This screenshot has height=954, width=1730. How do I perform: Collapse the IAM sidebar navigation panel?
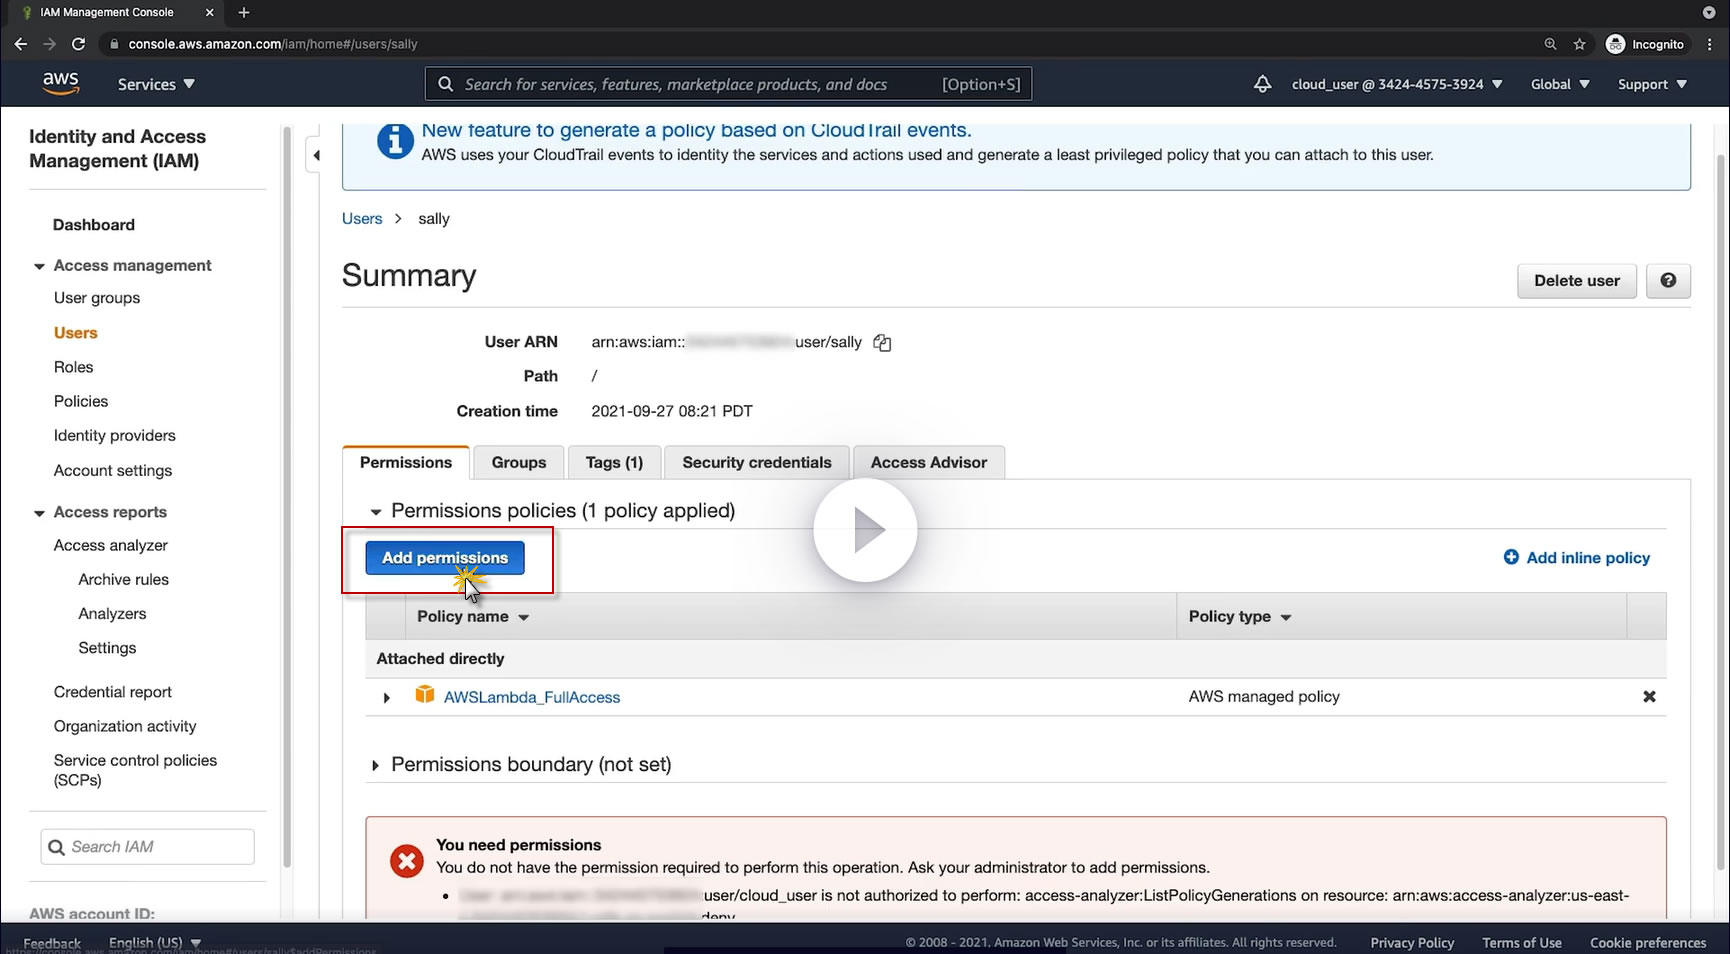pyautogui.click(x=317, y=155)
